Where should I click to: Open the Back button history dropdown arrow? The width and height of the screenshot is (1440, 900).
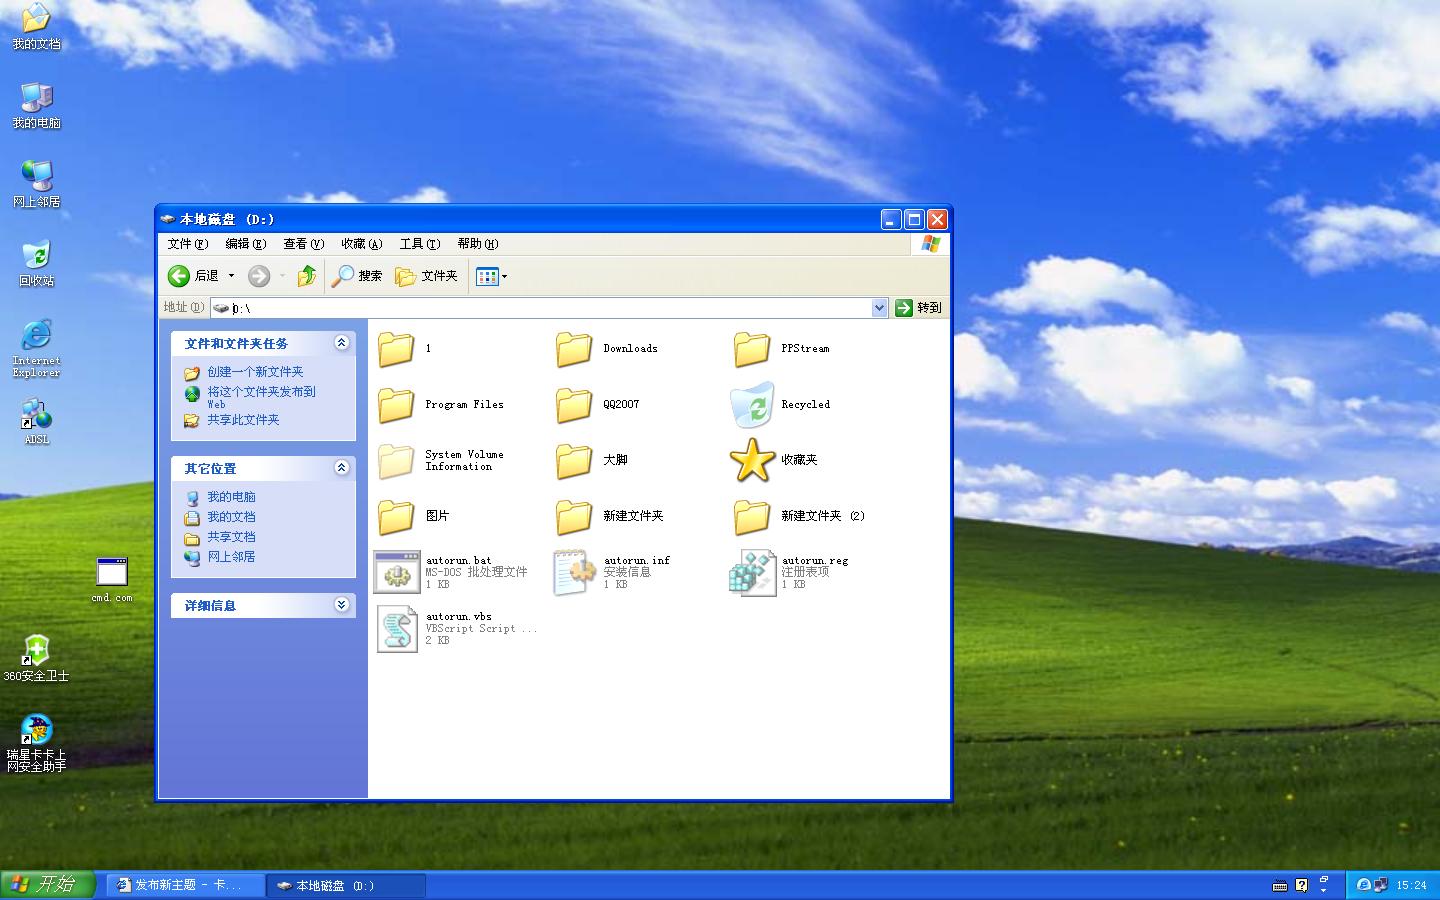pos(231,276)
